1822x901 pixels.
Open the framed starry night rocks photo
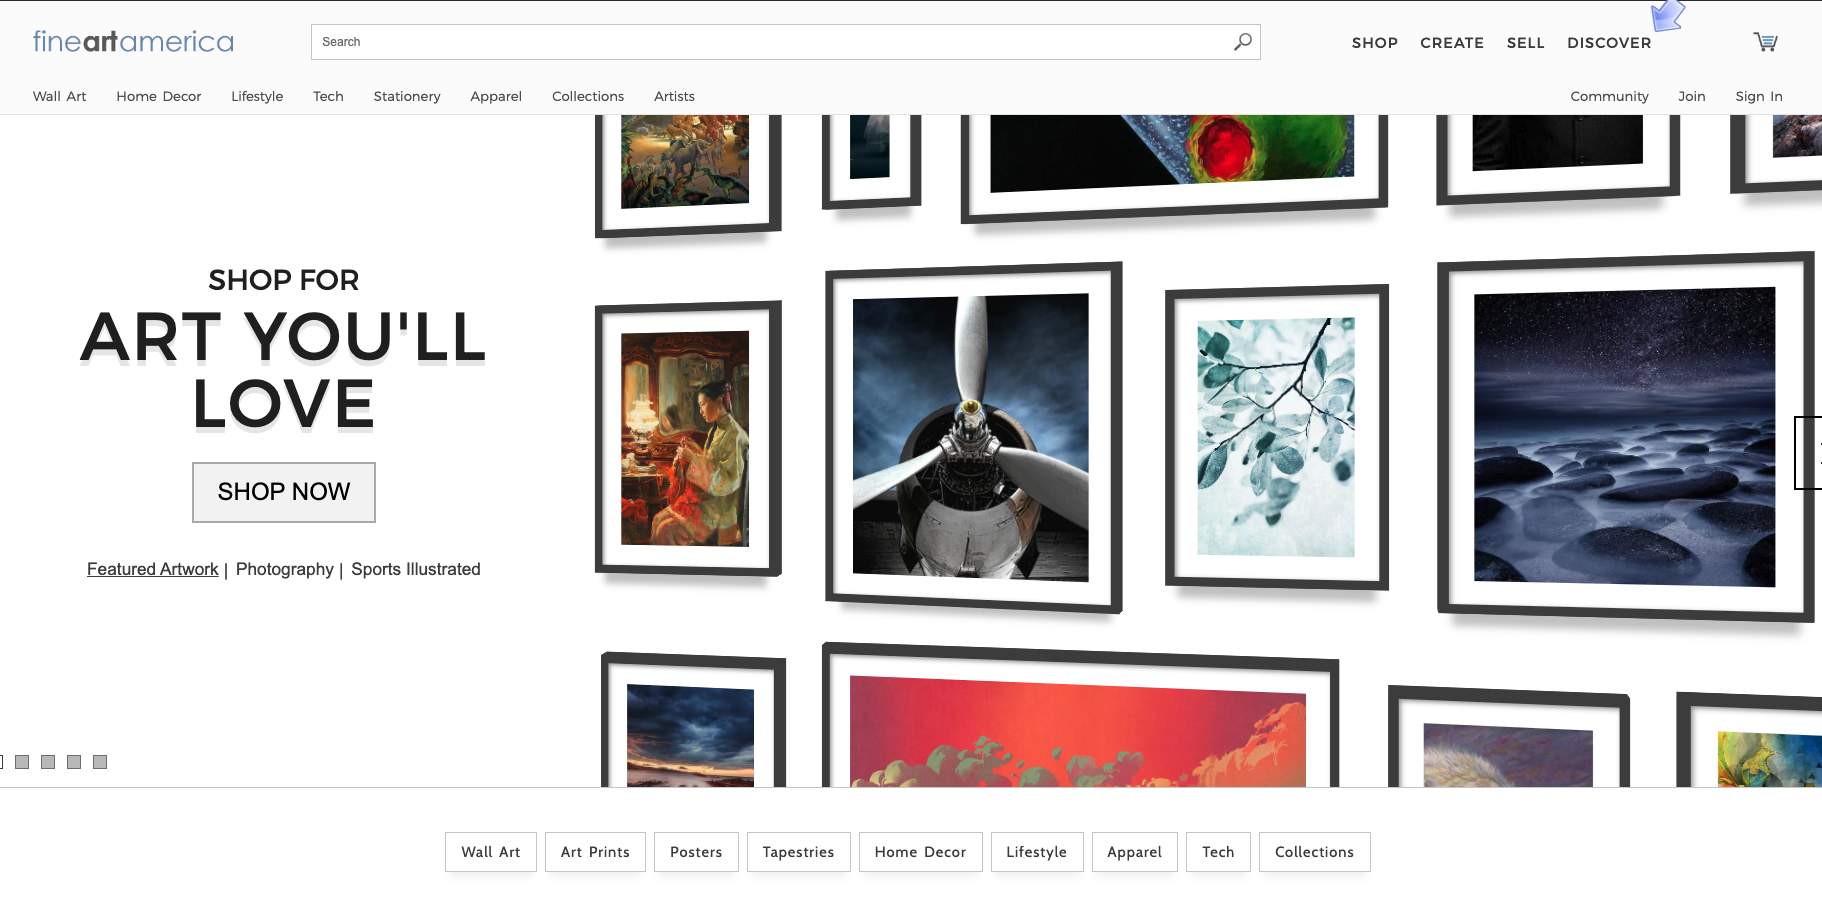tap(1625, 436)
